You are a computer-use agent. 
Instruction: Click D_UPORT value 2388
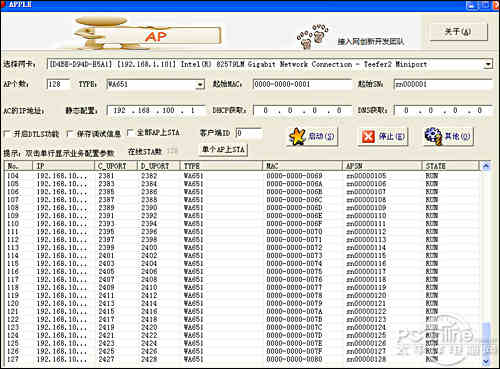(x=149, y=200)
